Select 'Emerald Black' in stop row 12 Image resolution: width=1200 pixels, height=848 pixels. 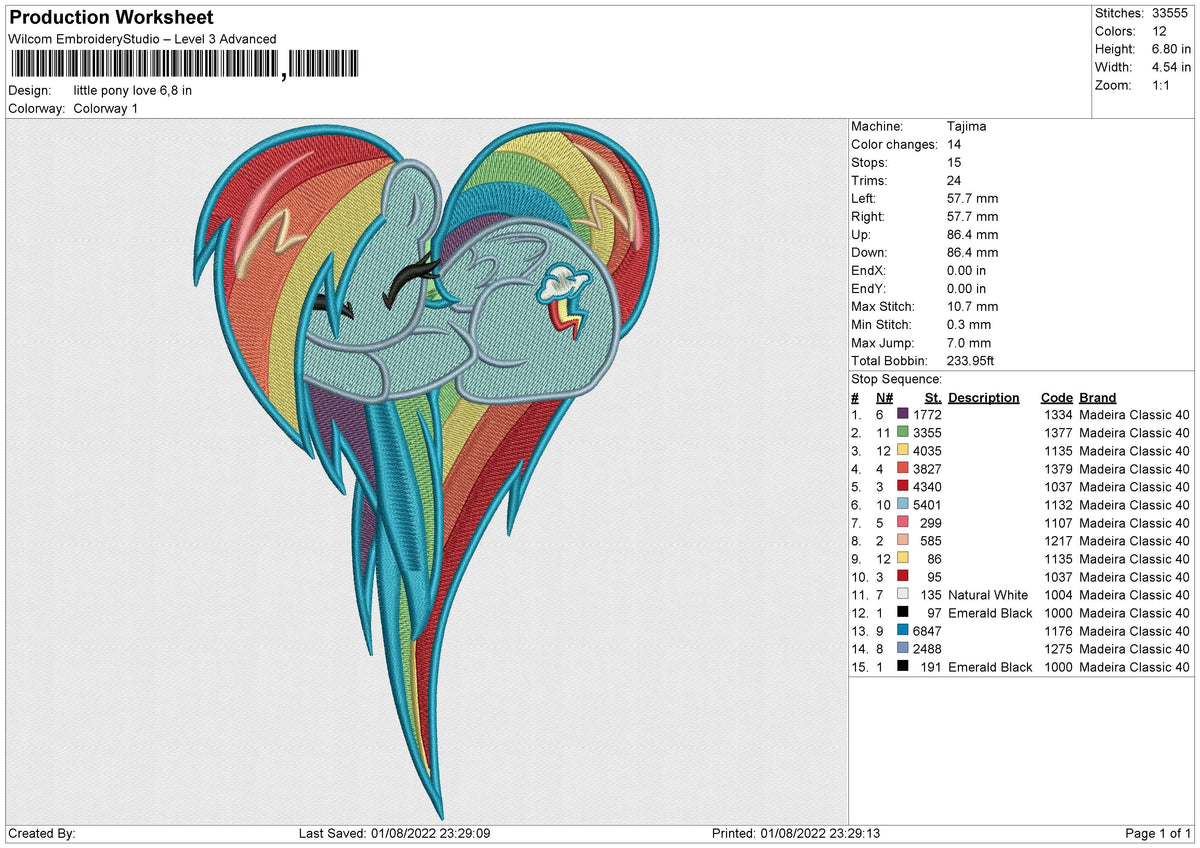coord(990,612)
